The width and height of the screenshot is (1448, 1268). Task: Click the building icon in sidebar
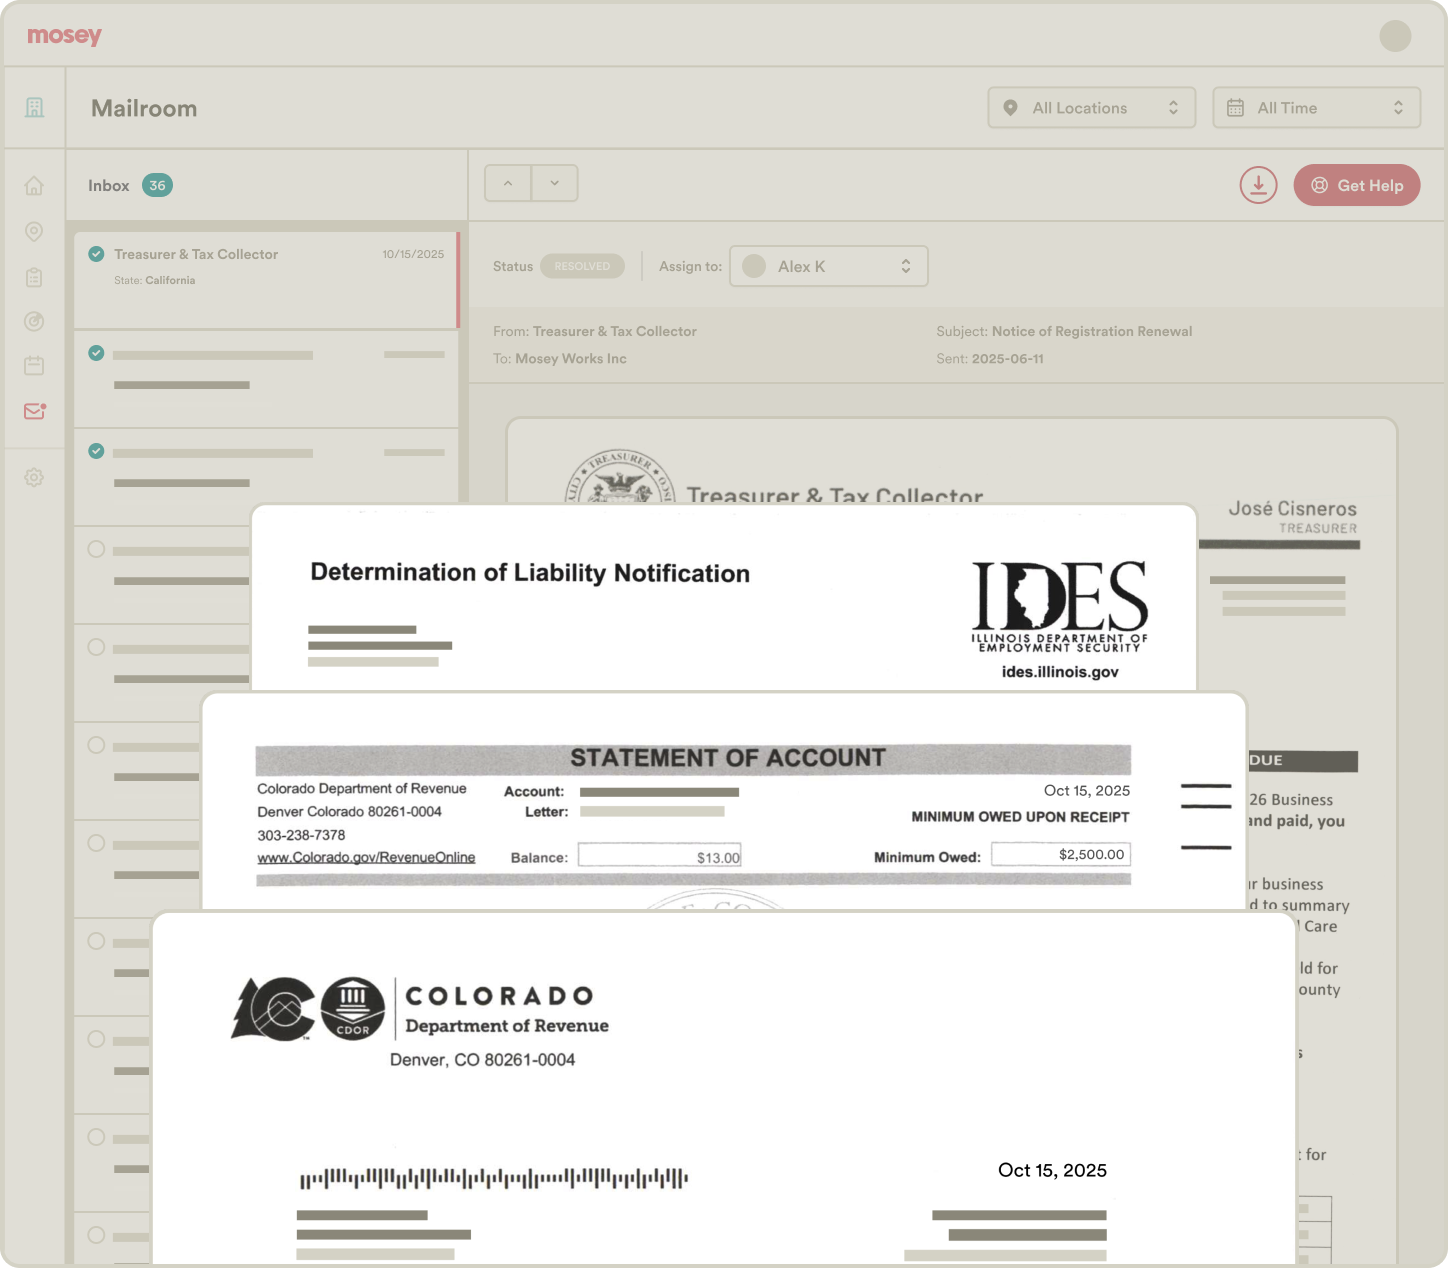pyautogui.click(x=34, y=107)
